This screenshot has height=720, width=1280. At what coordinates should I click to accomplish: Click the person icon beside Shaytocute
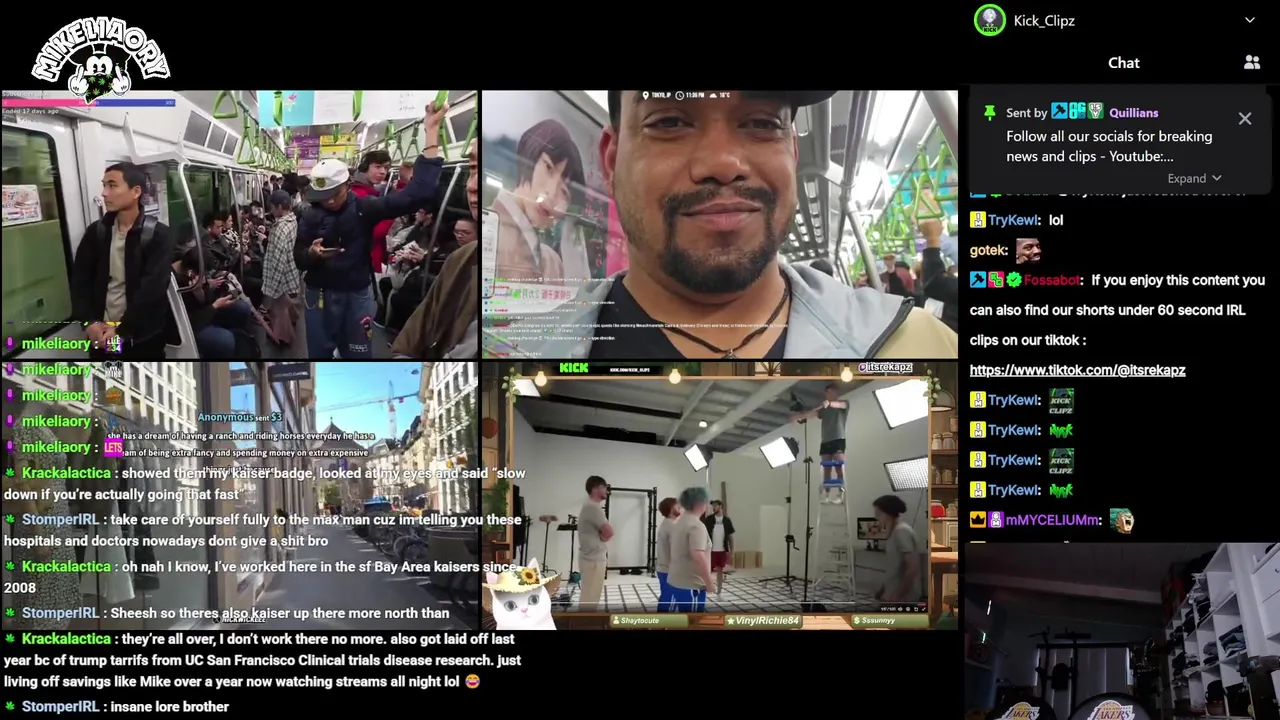click(615, 621)
